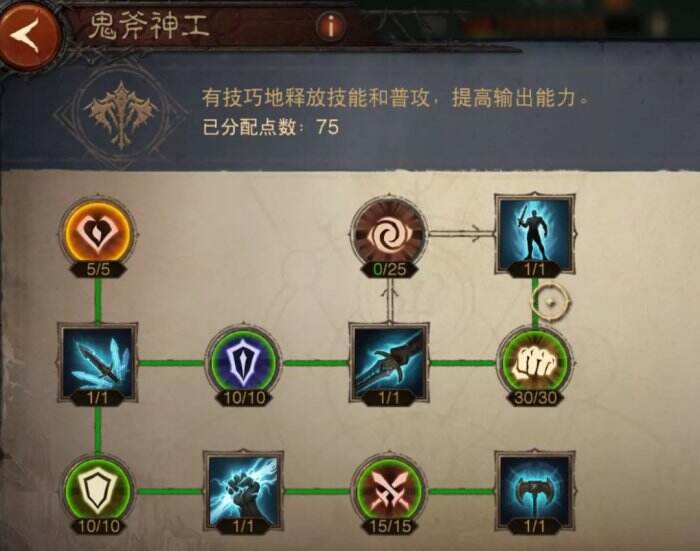Viewport: 700px width, 551px height.
Task: Select the flaming heart node showing 5/5
Action: pos(97,234)
